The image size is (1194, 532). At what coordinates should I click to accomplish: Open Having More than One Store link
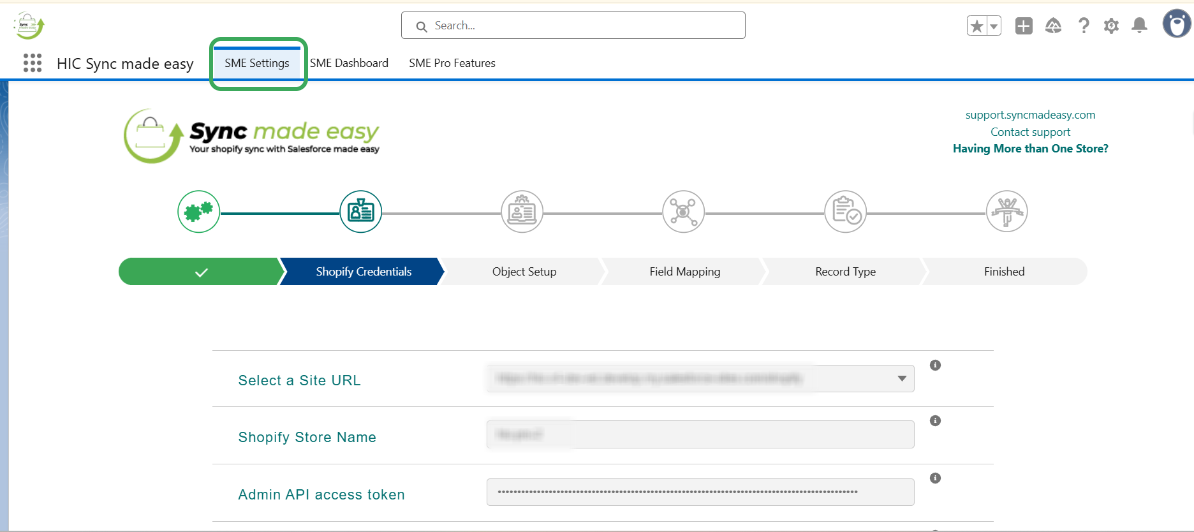(x=1030, y=148)
